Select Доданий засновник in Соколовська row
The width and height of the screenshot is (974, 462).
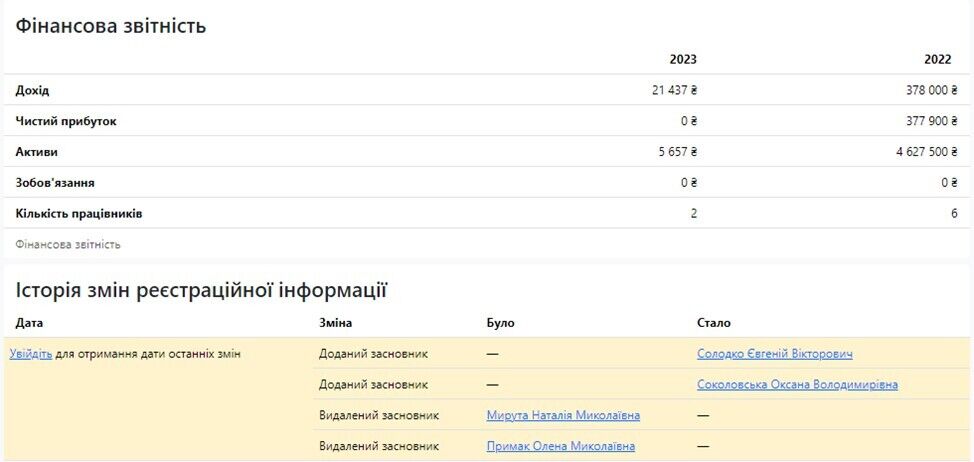point(373,384)
